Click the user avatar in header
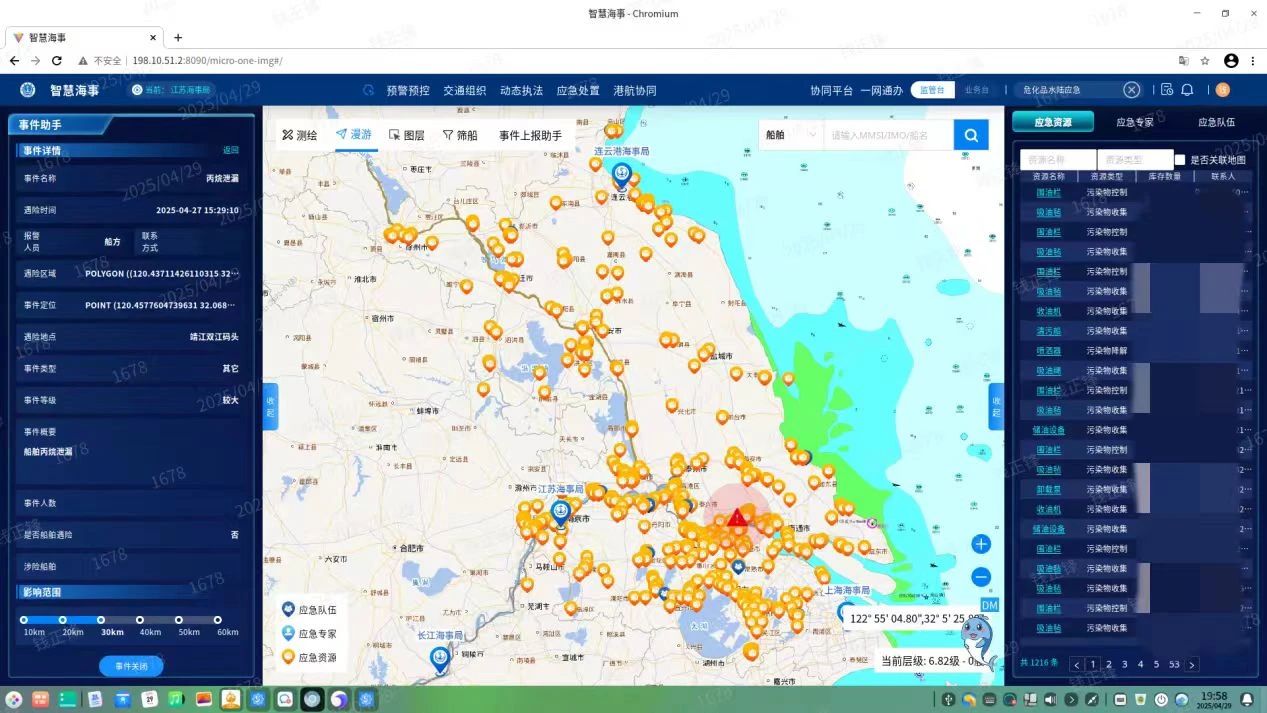Viewport: 1267px width, 713px height. 1222,90
